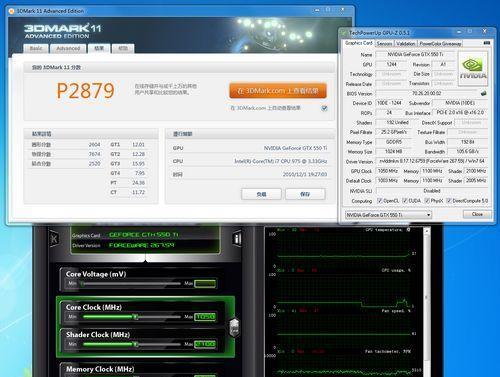Toggle the core/shader clock link icon
This screenshot has height=377, width=500.
coord(235,327)
